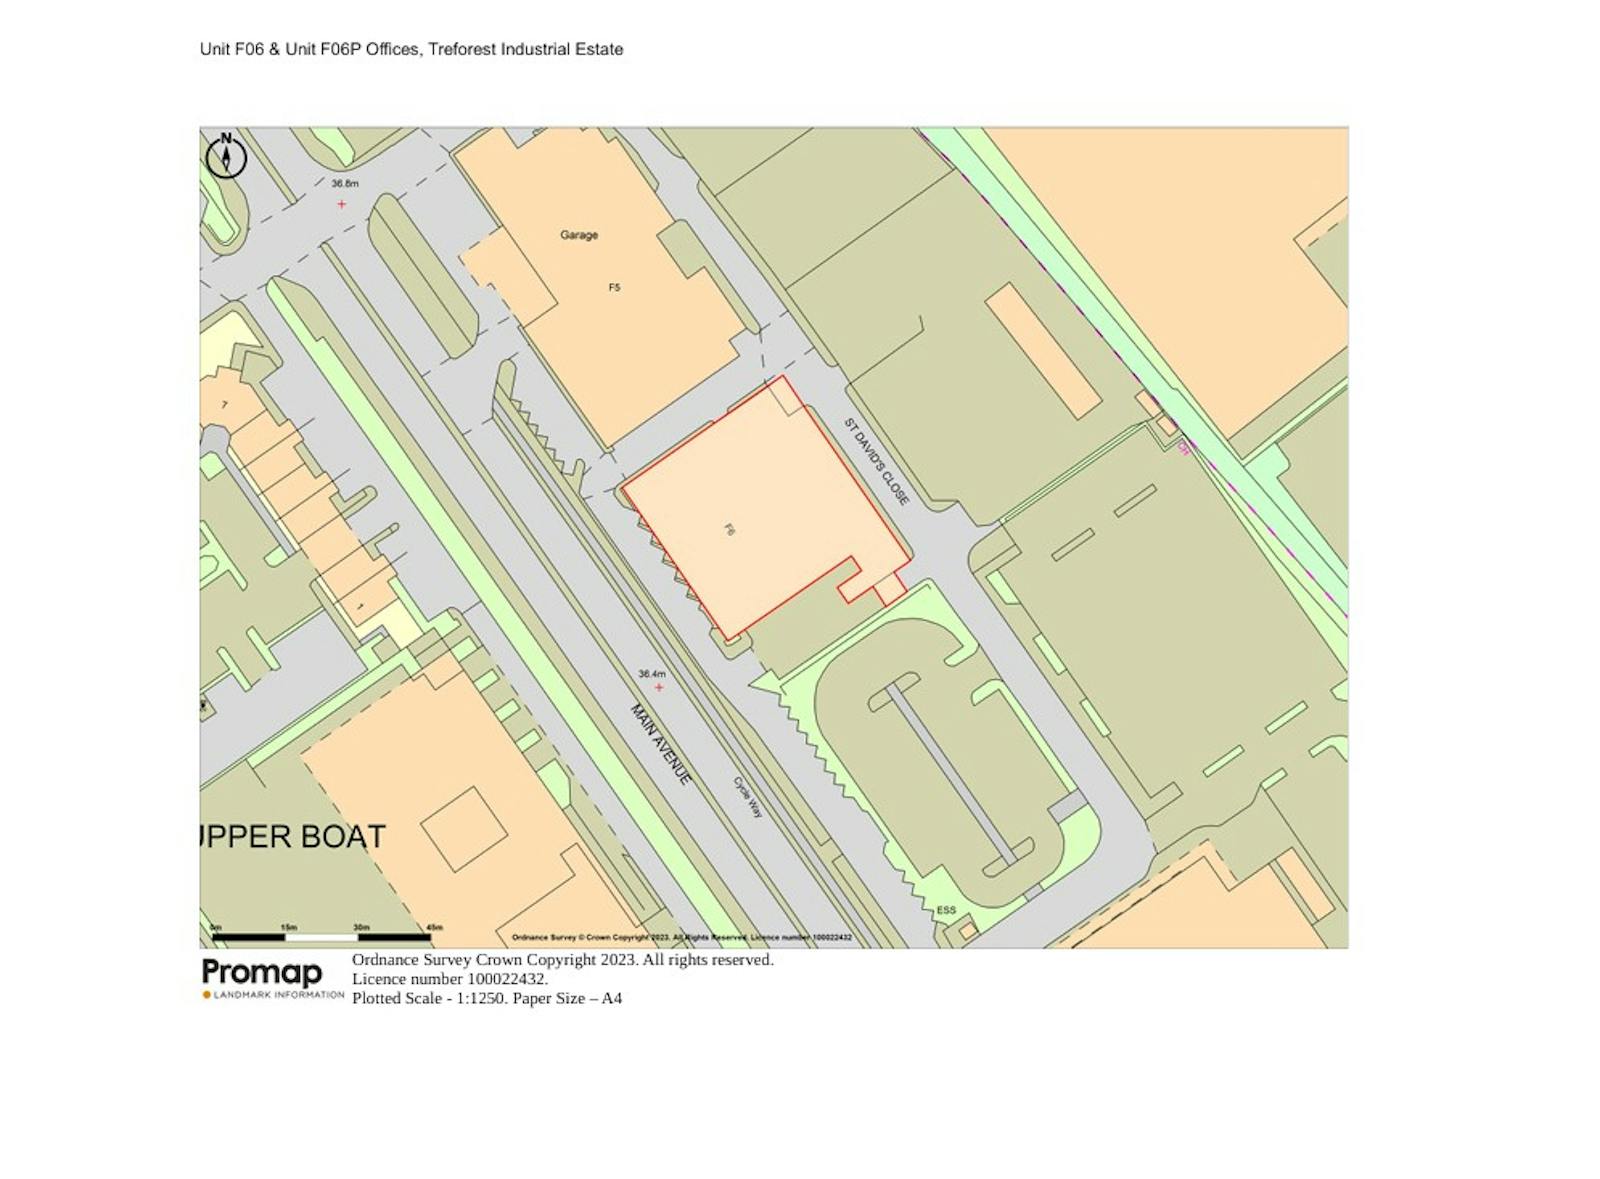Click the Promap logo

262,972
